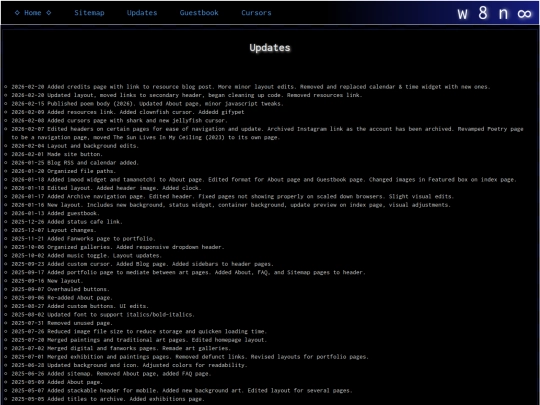Select entry 'Published poem body (2026)'
This screenshot has height=405, width=540.
pyautogui.click(x=147, y=104)
